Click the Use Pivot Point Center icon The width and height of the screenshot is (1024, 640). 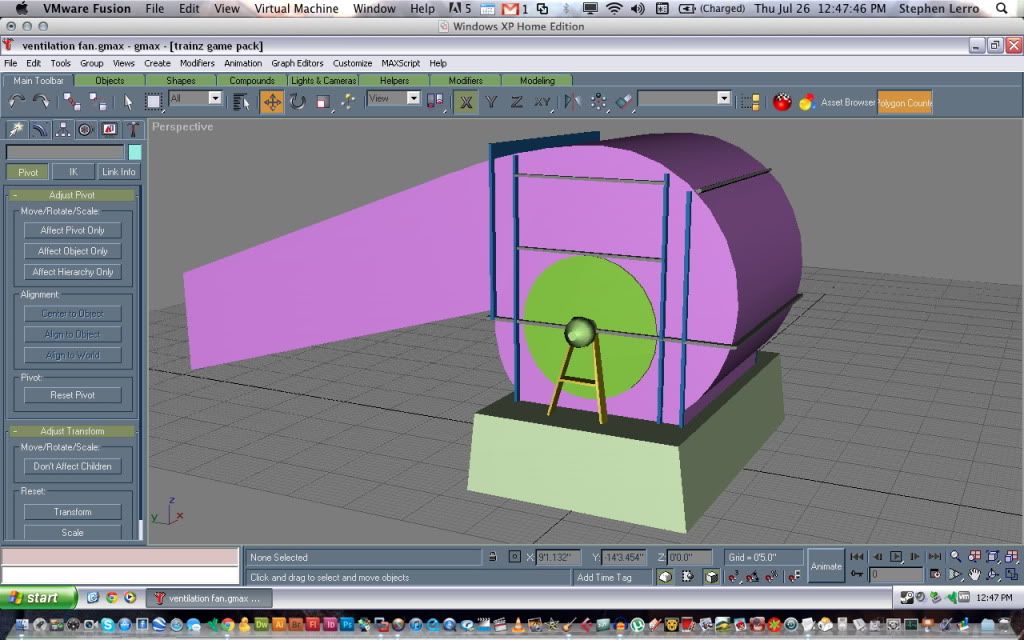[x=435, y=102]
